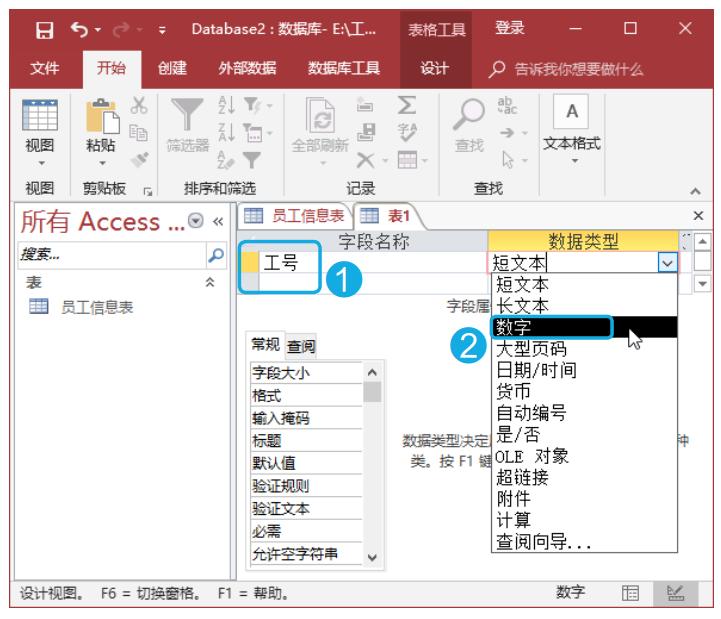The image size is (721, 619).
Task: Click the Save icon in title bar
Action: pyautogui.click(x=44, y=30)
